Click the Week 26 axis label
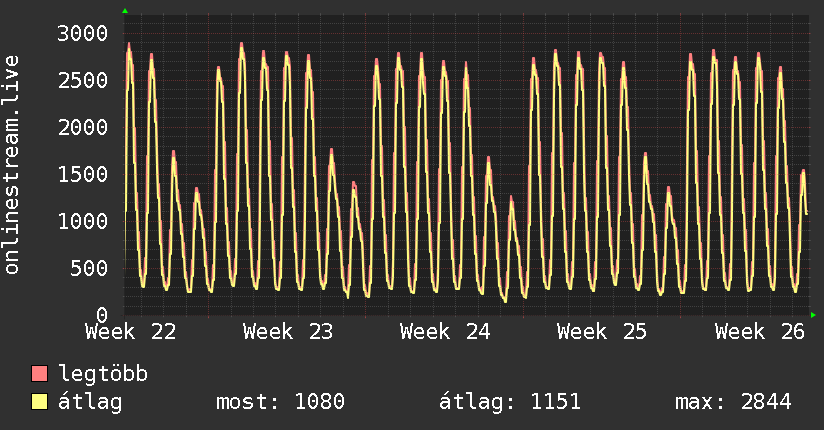The width and height of the screenshot is (824, 430). (x=760, y=332)
